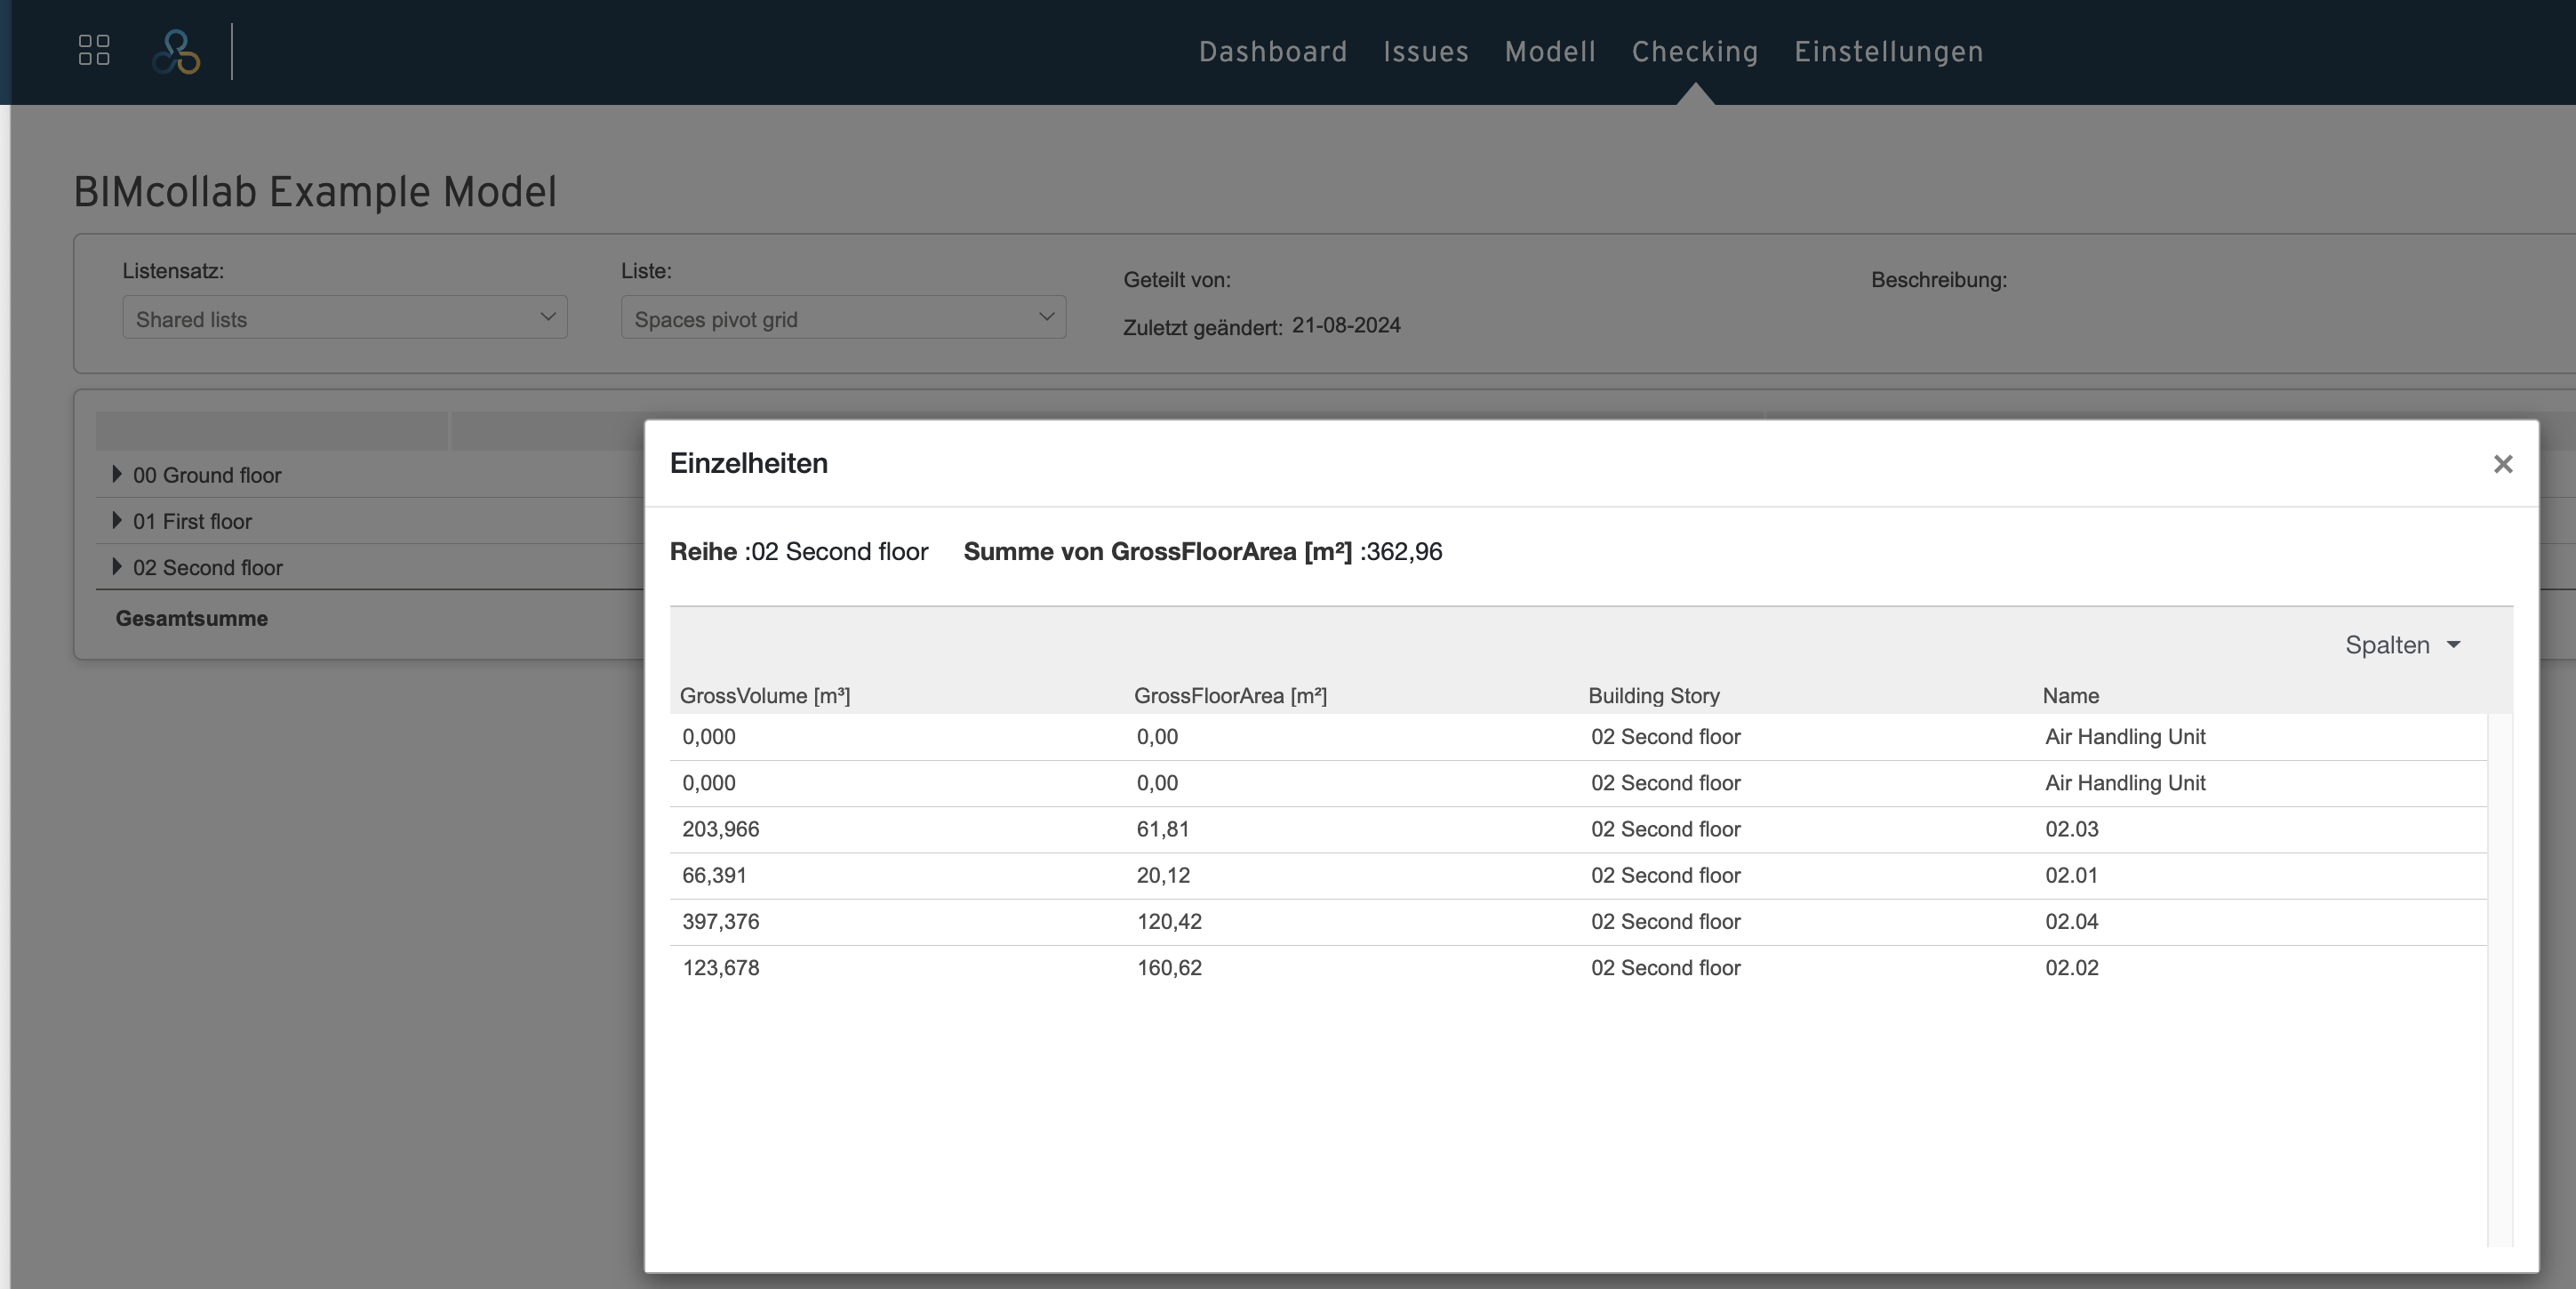The image size is (2576, 1289).
Task: Click the Zuletzt geändert date 21-08-2024
Action: 1345,325
